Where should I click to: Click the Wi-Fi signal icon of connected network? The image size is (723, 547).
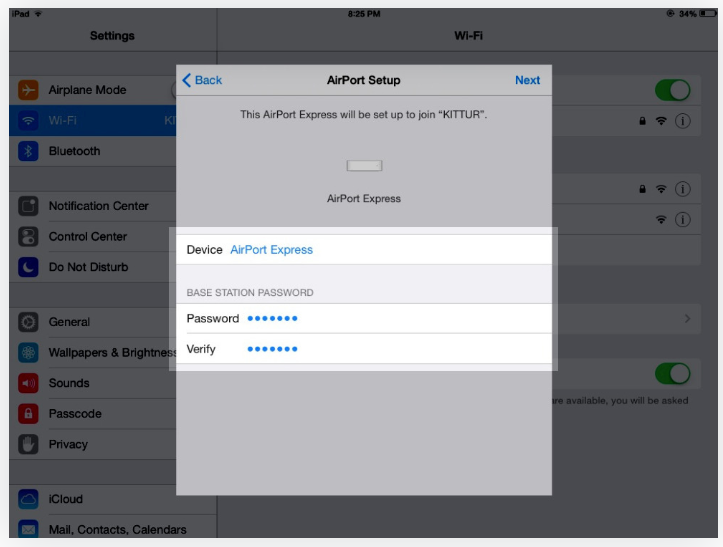(661, 121)
